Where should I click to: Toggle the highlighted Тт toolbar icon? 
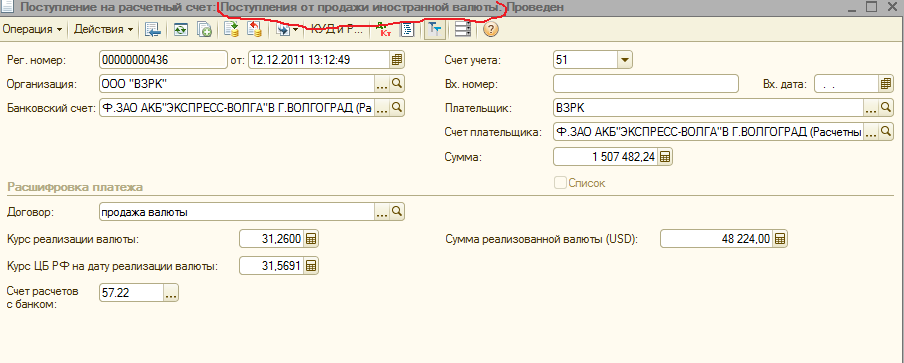click(x=434, y=30)
